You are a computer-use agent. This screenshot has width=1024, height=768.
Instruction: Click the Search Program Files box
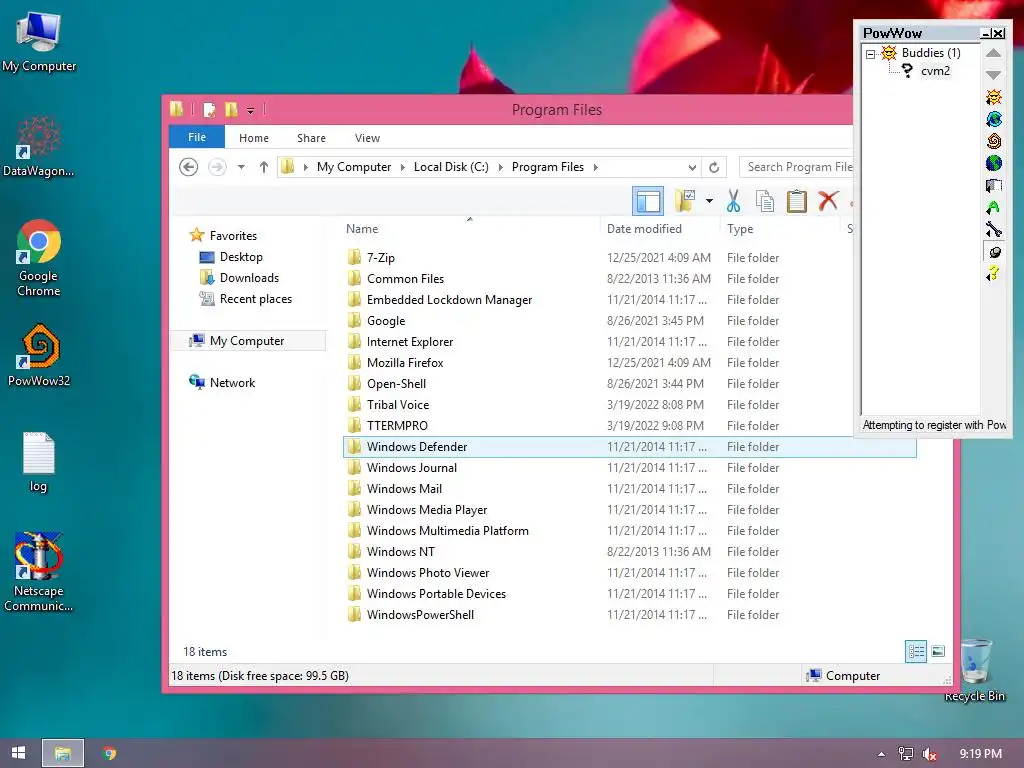point(797,167)
